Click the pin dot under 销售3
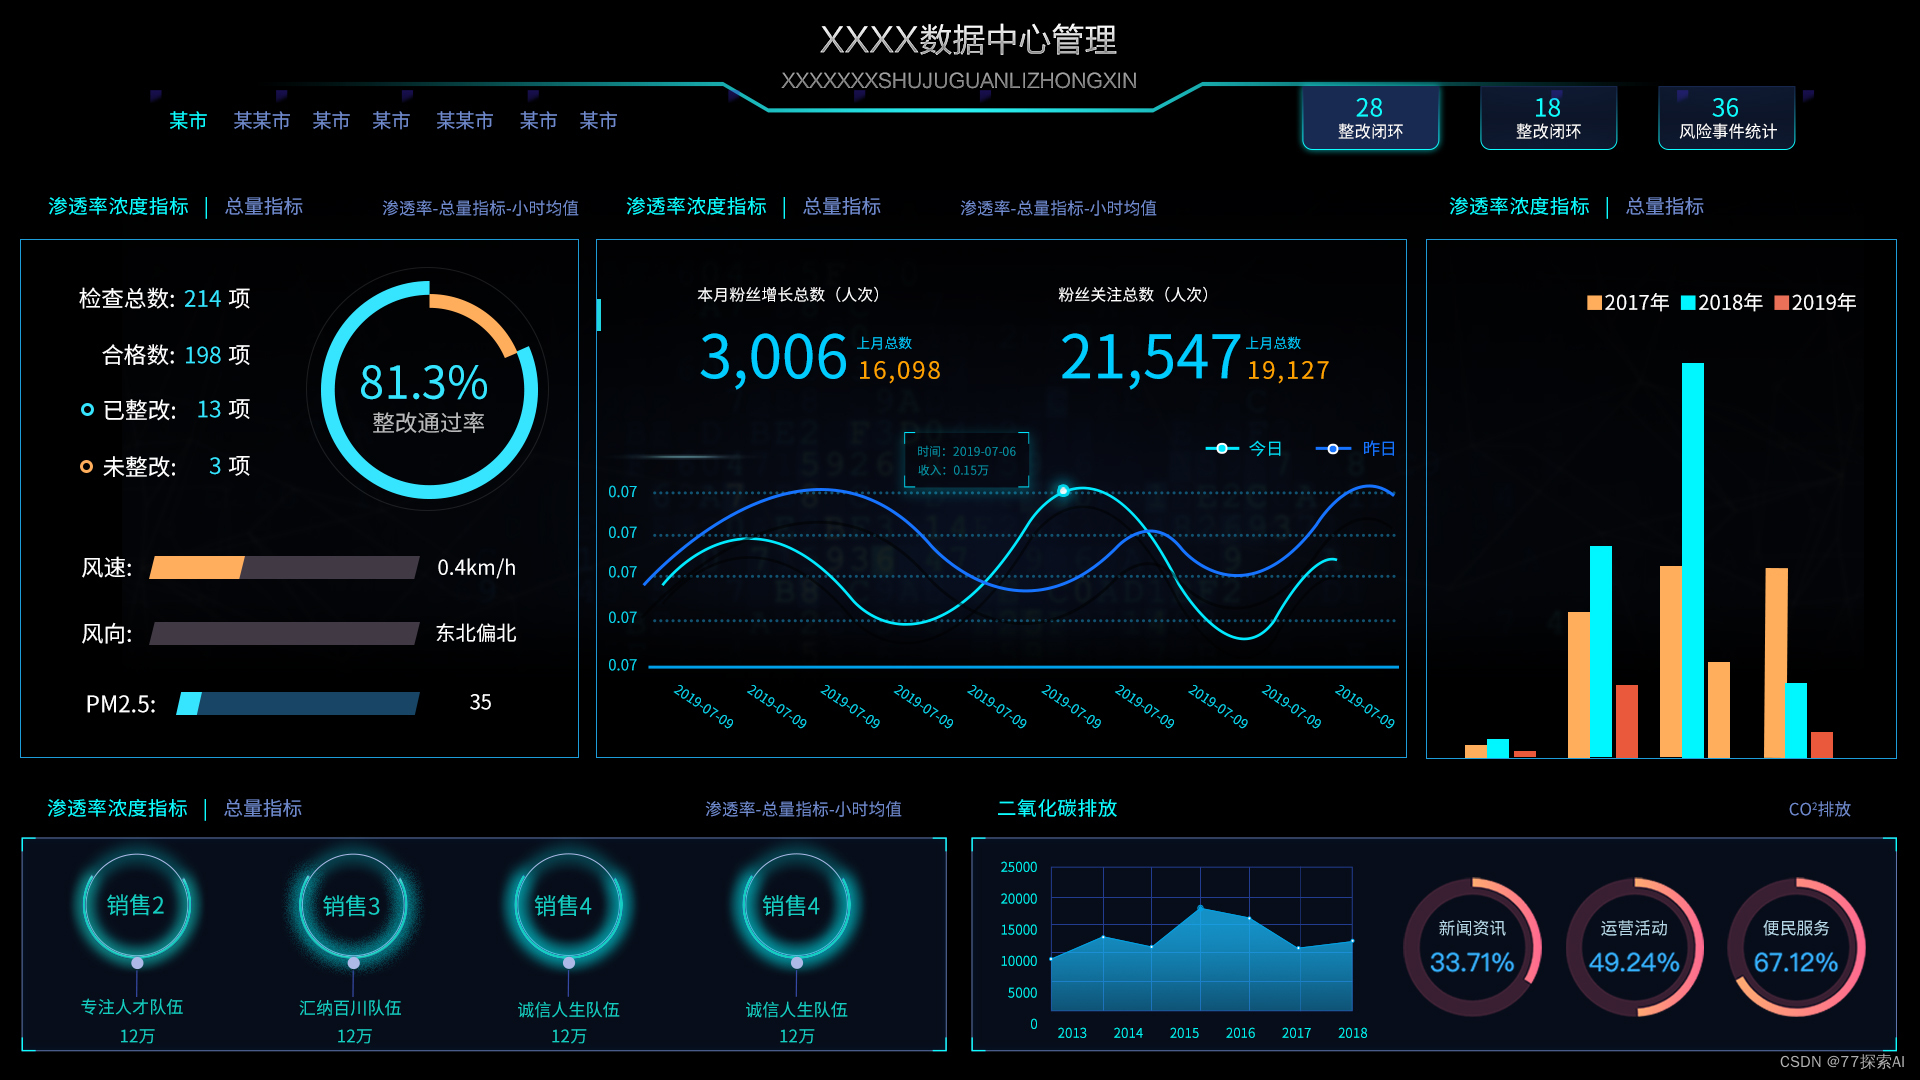 coord(354,963)
